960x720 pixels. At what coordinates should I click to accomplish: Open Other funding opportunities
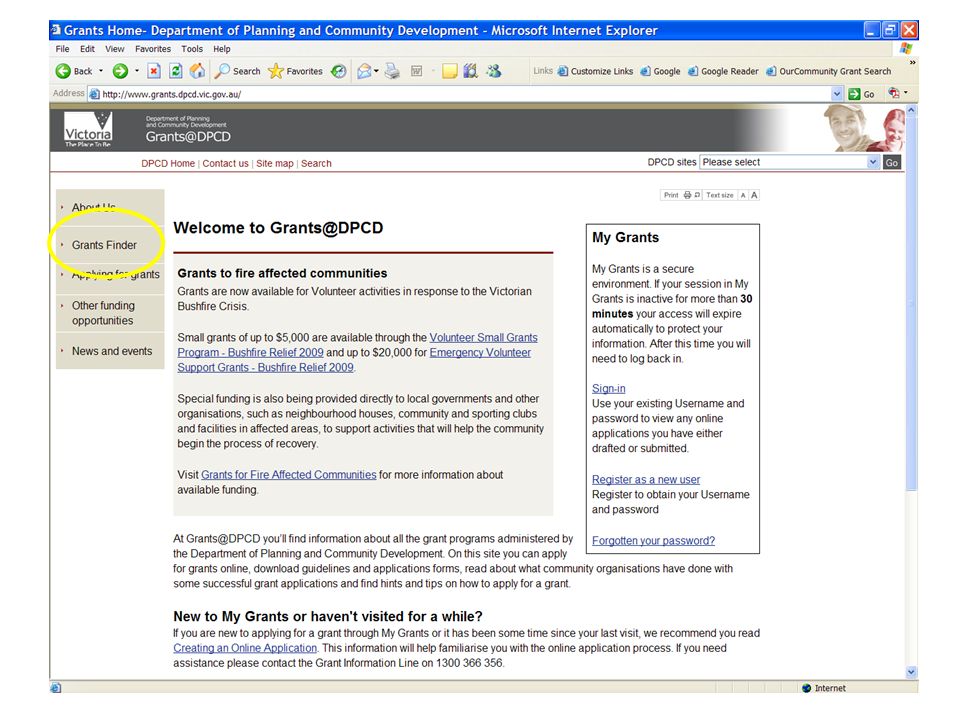coord(103,313)
